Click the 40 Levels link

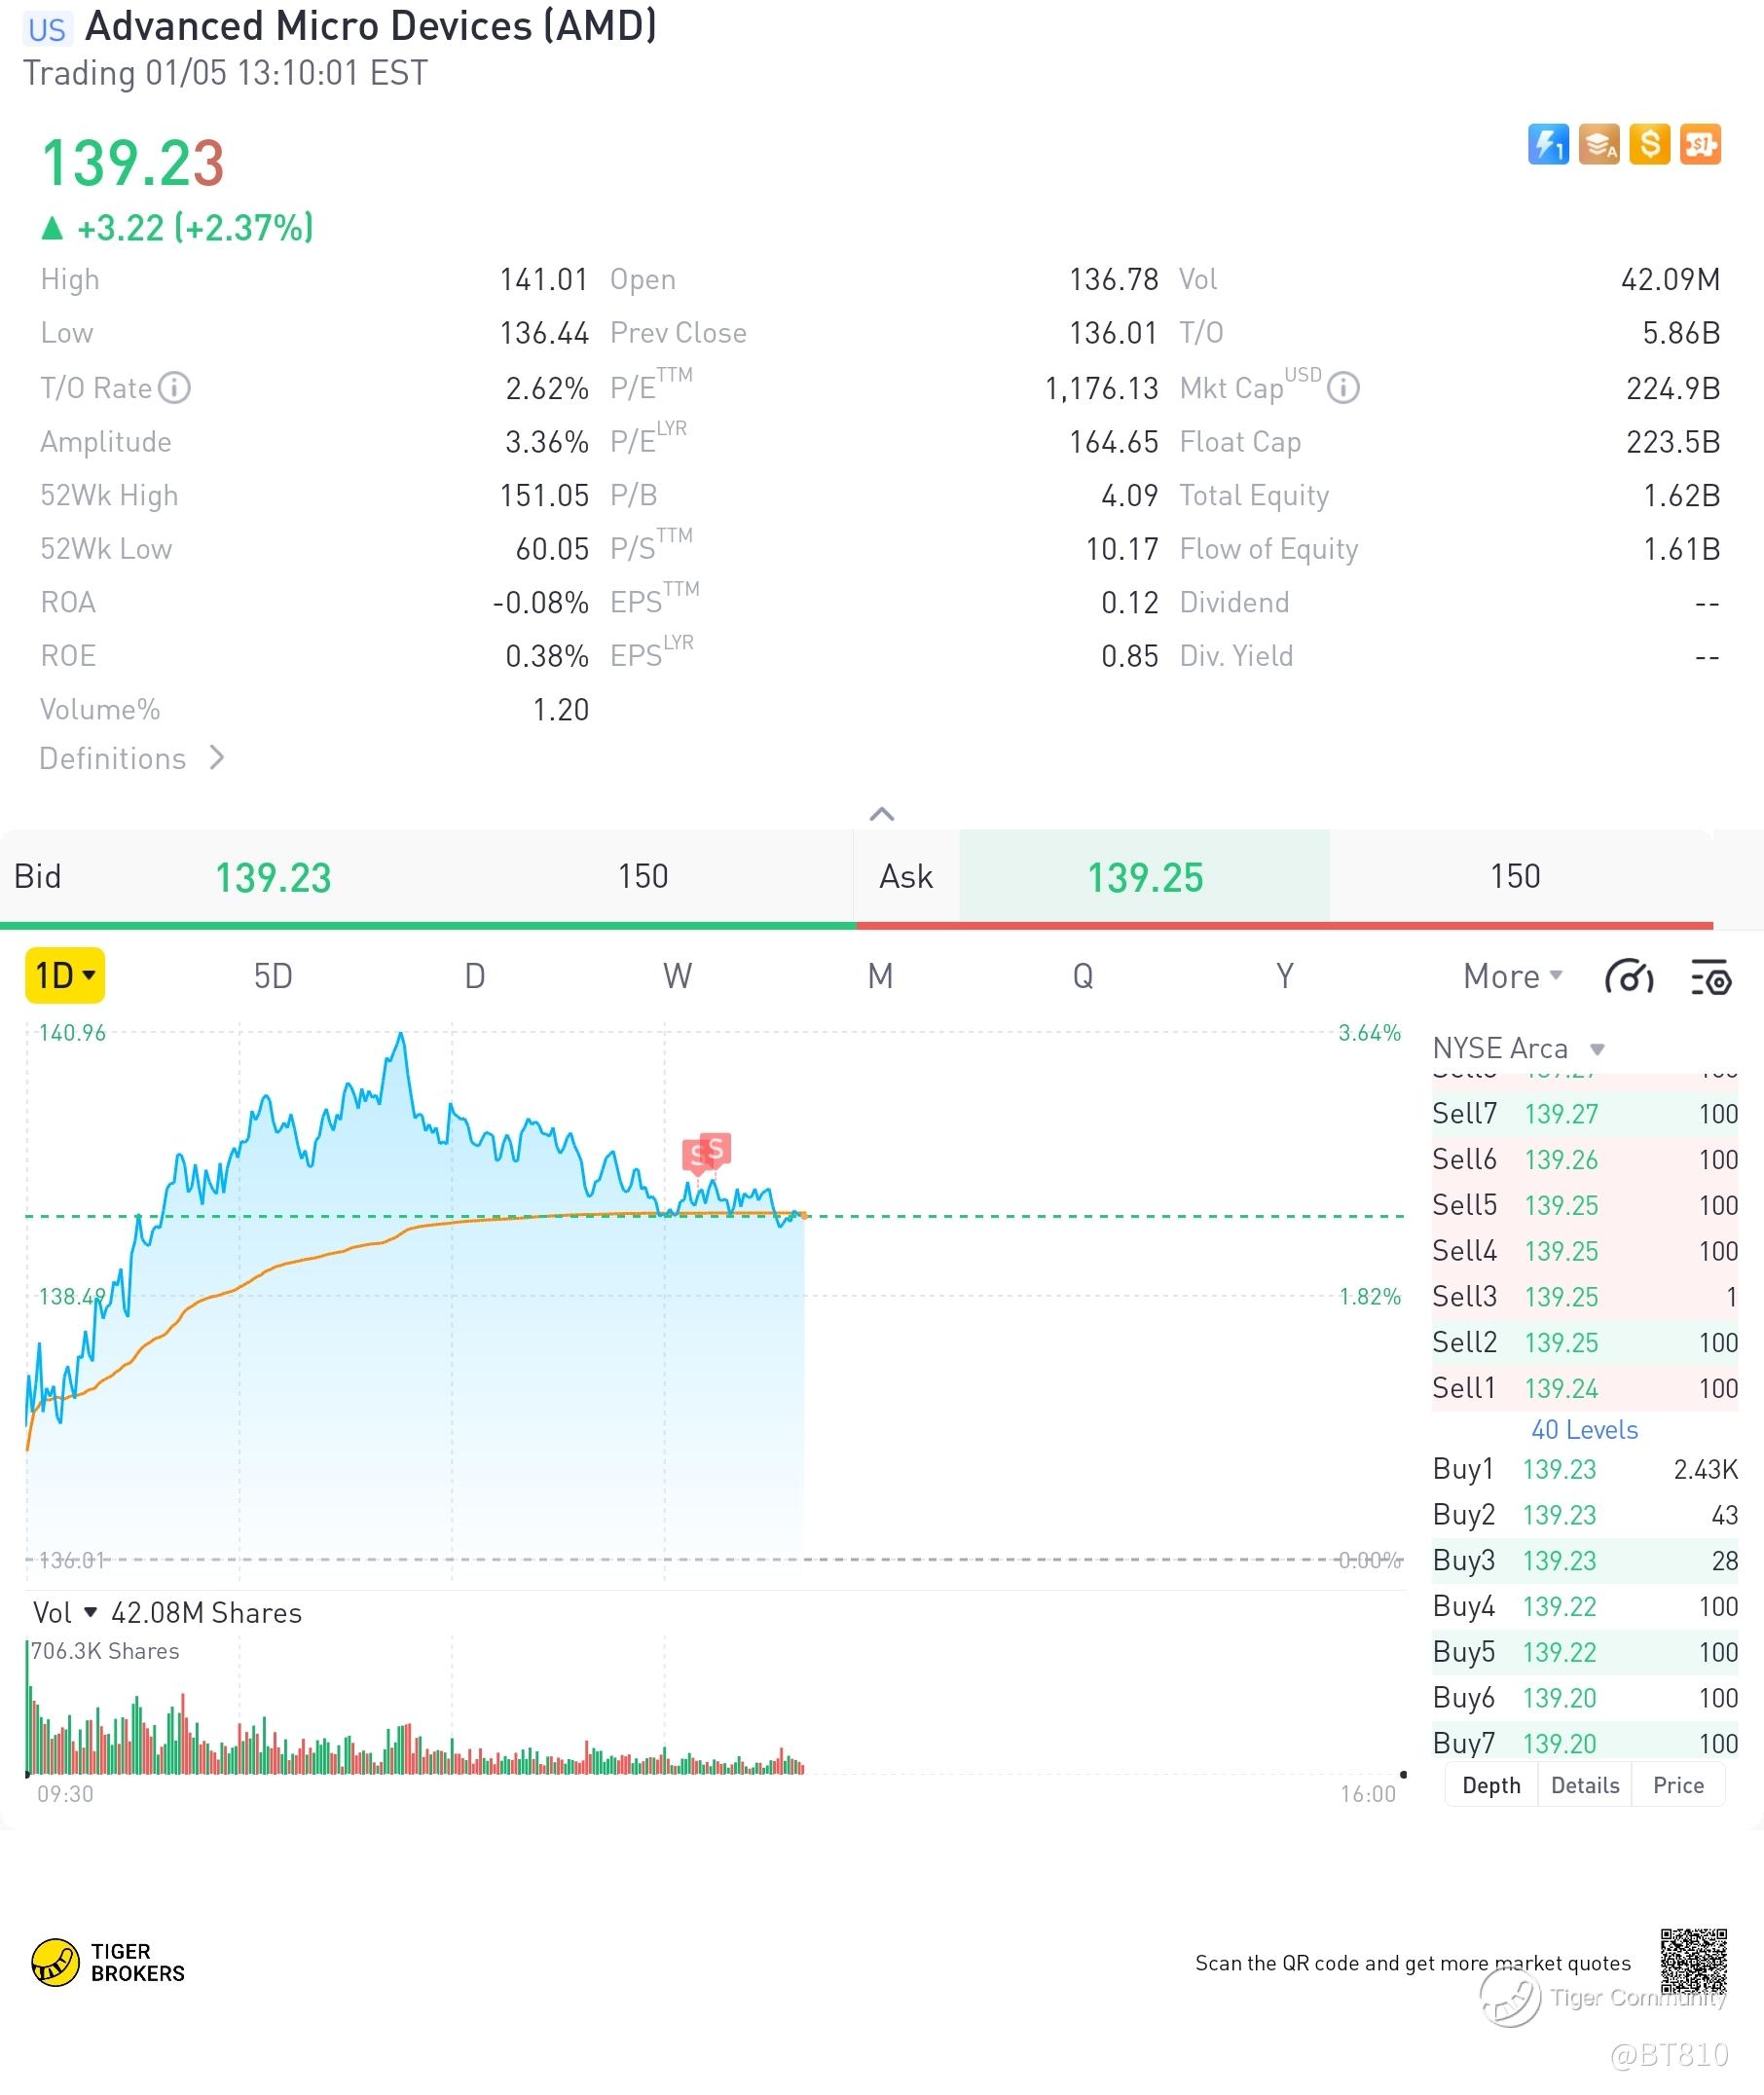1584,1430
